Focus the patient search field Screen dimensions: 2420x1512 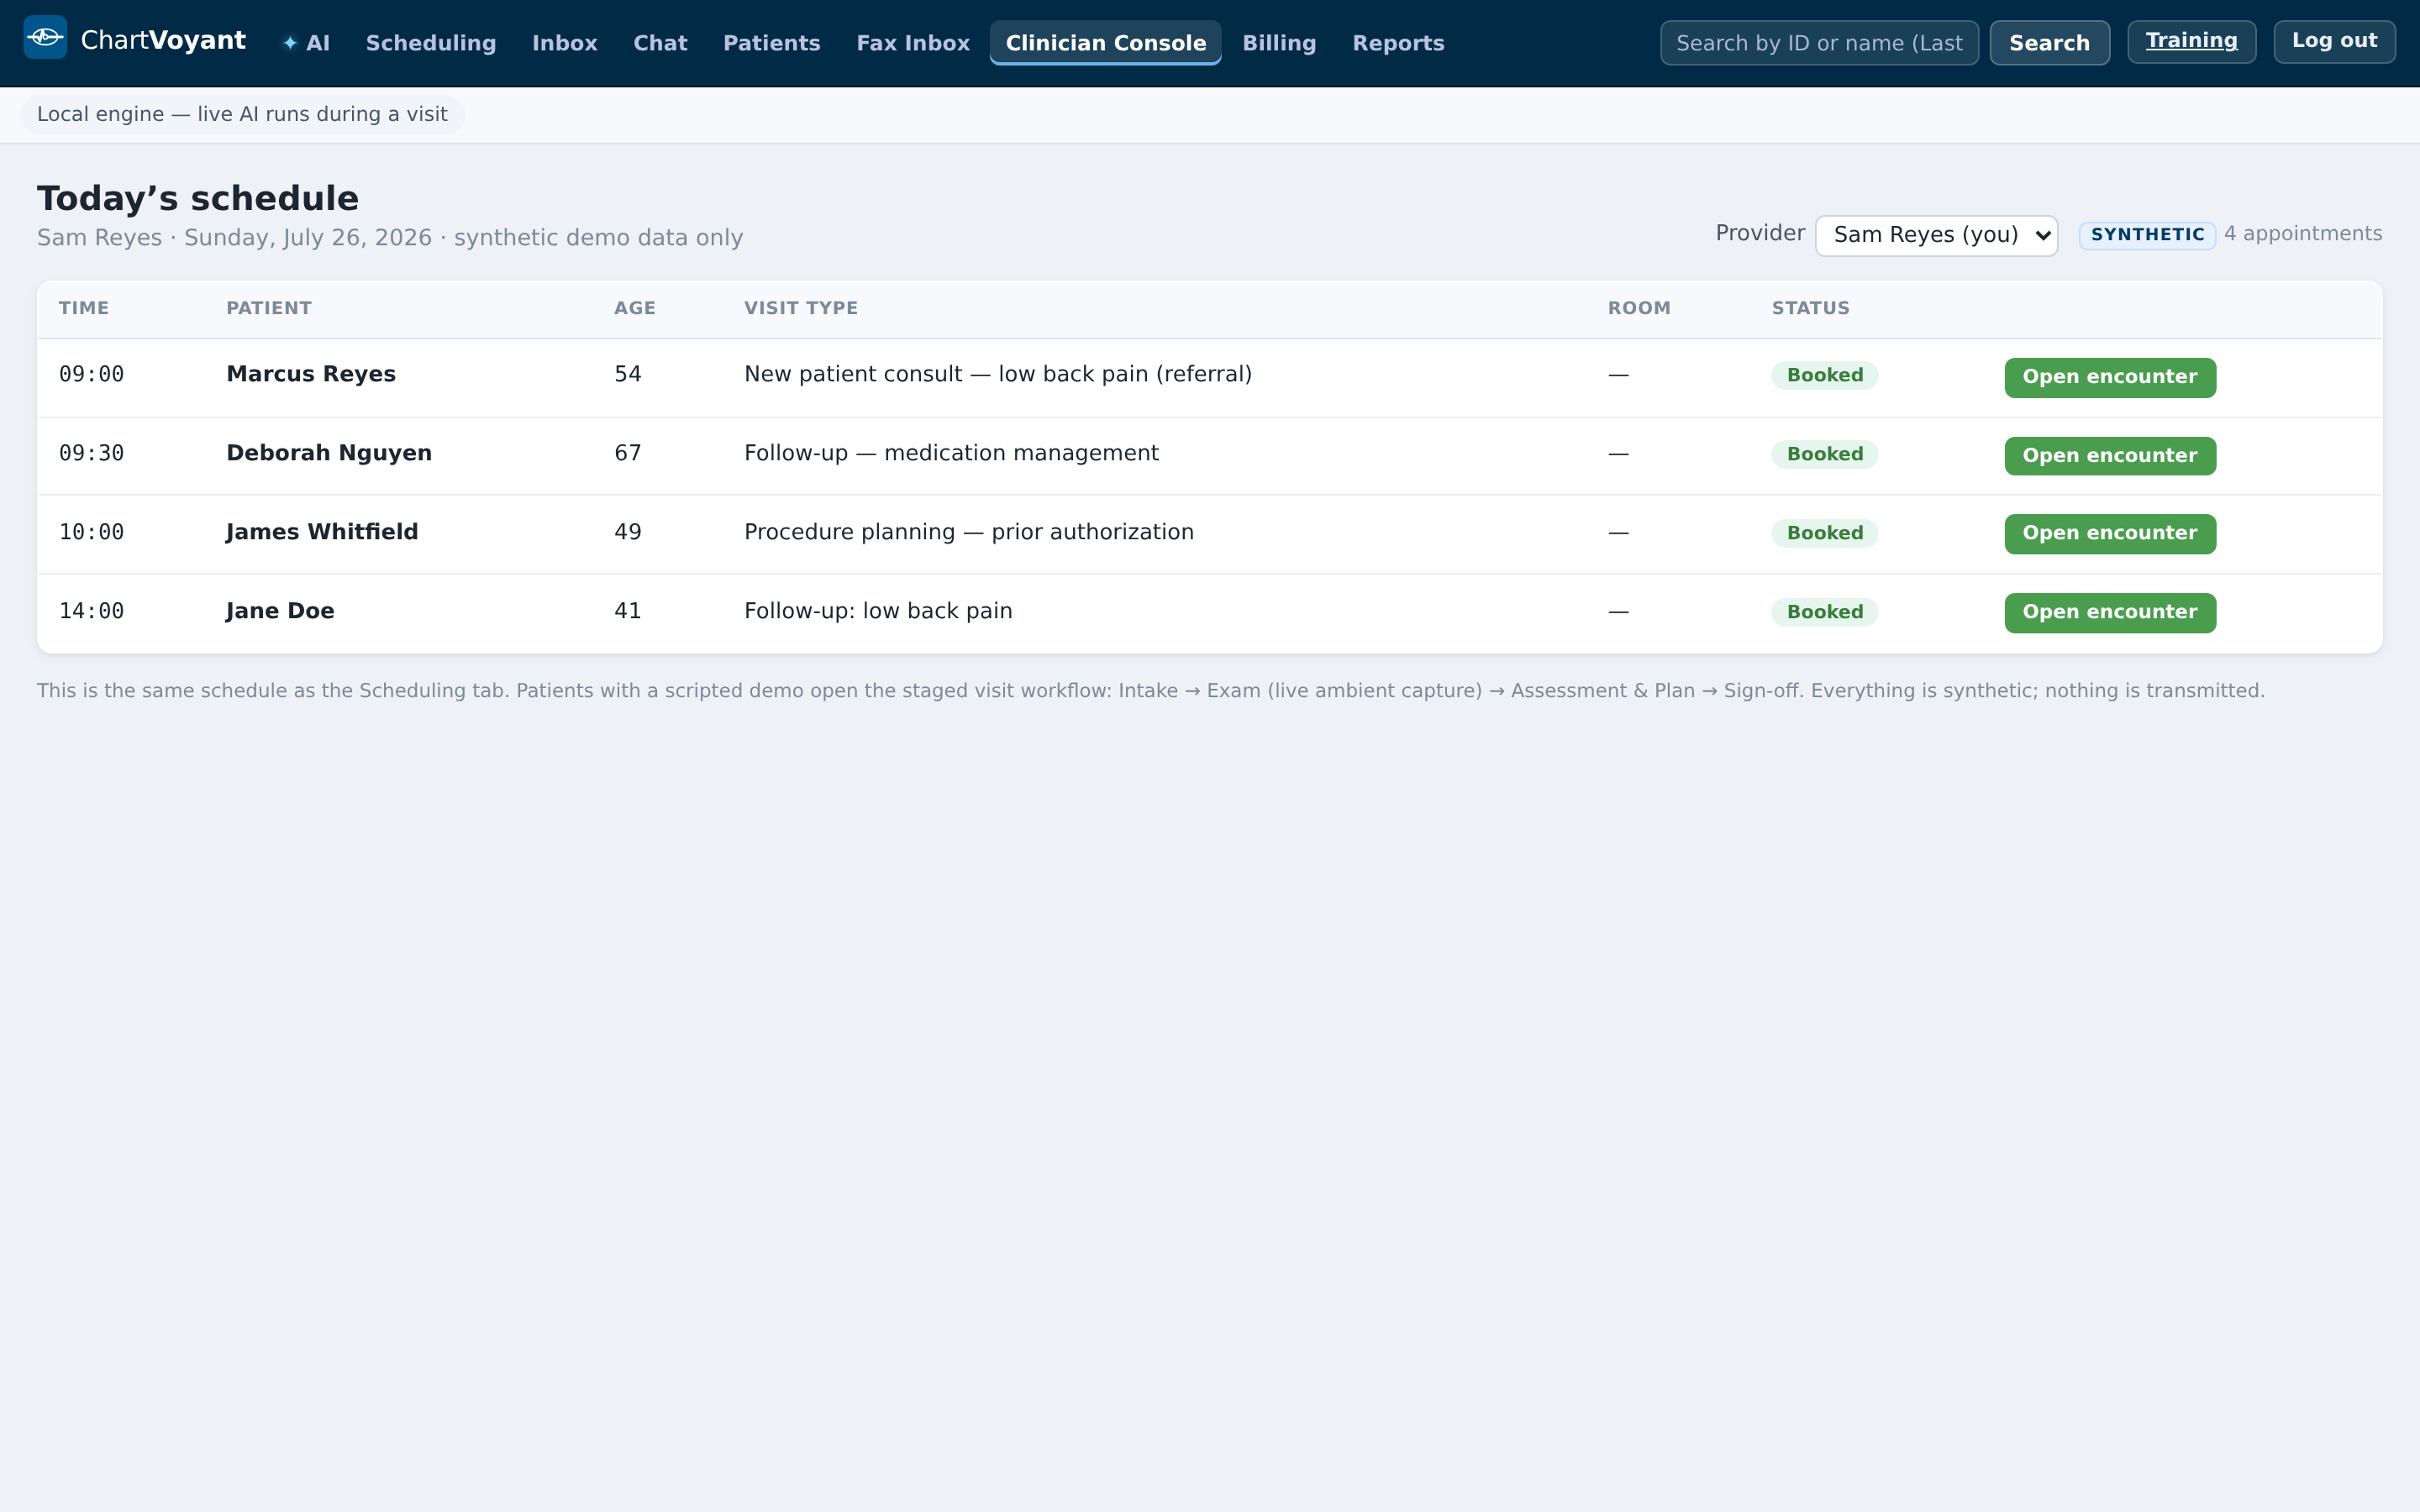1819,43
